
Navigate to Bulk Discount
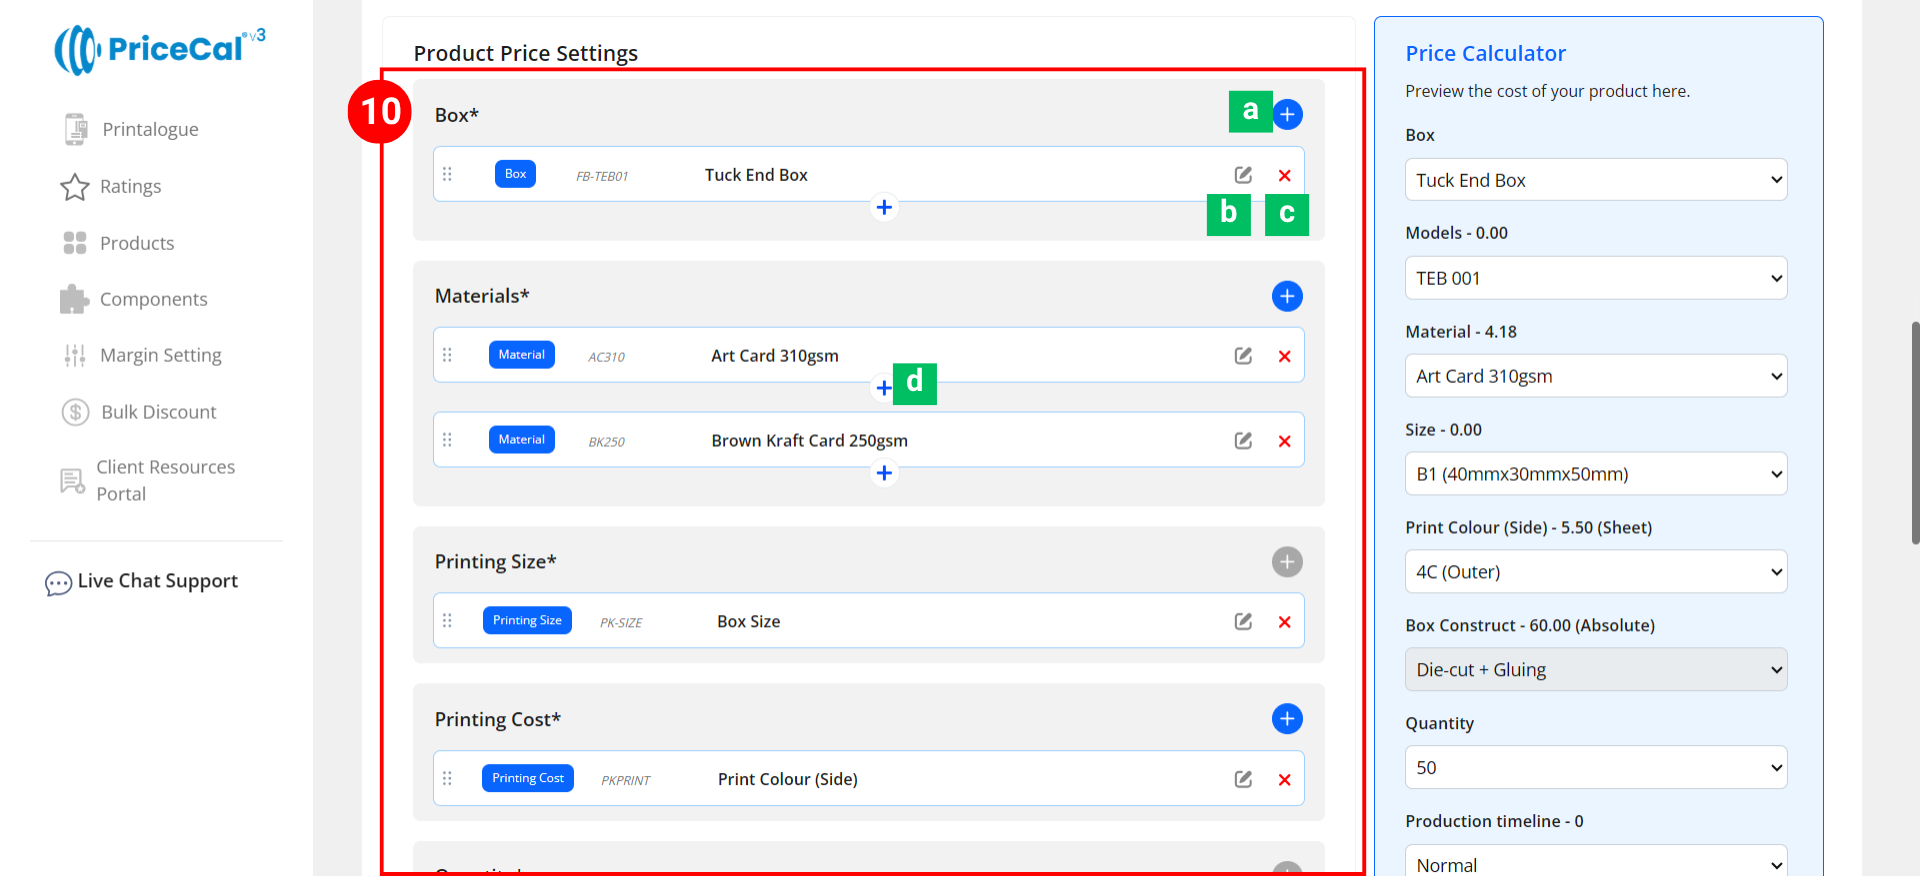point(158,412)
